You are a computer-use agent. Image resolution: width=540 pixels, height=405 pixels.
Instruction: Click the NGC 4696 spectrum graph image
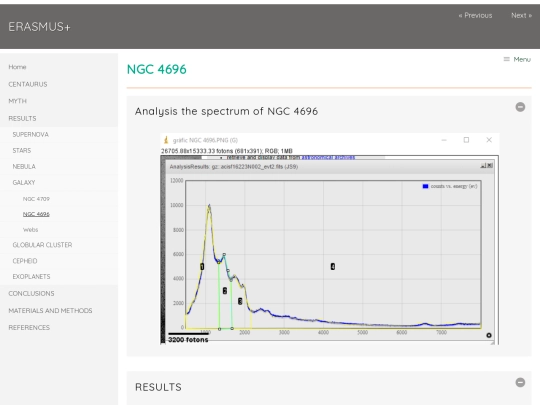pyautogui.click(x=330, y=239)
